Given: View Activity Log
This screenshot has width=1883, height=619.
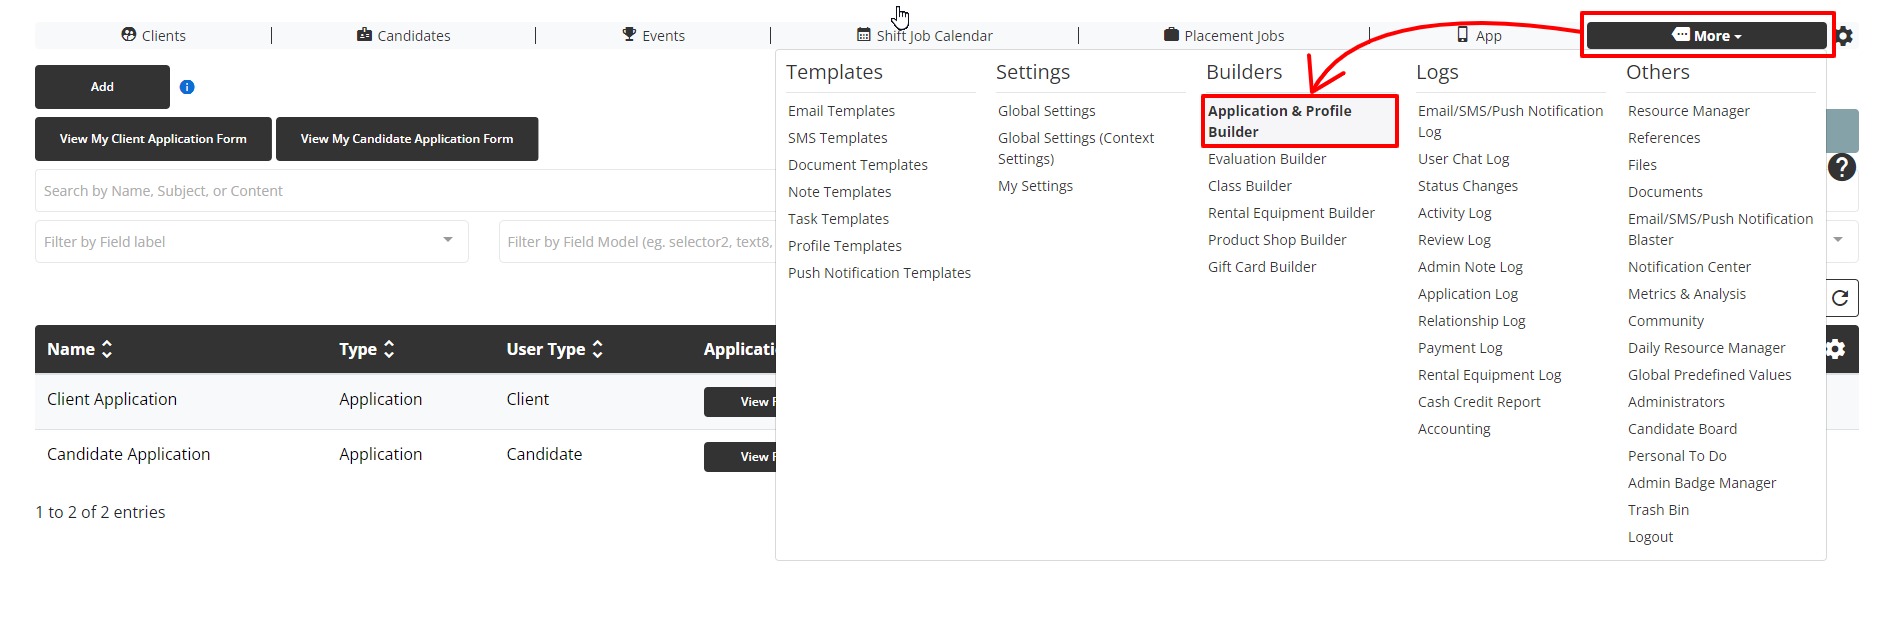Looking at the screenshot, I should [x=1454, y=213].
